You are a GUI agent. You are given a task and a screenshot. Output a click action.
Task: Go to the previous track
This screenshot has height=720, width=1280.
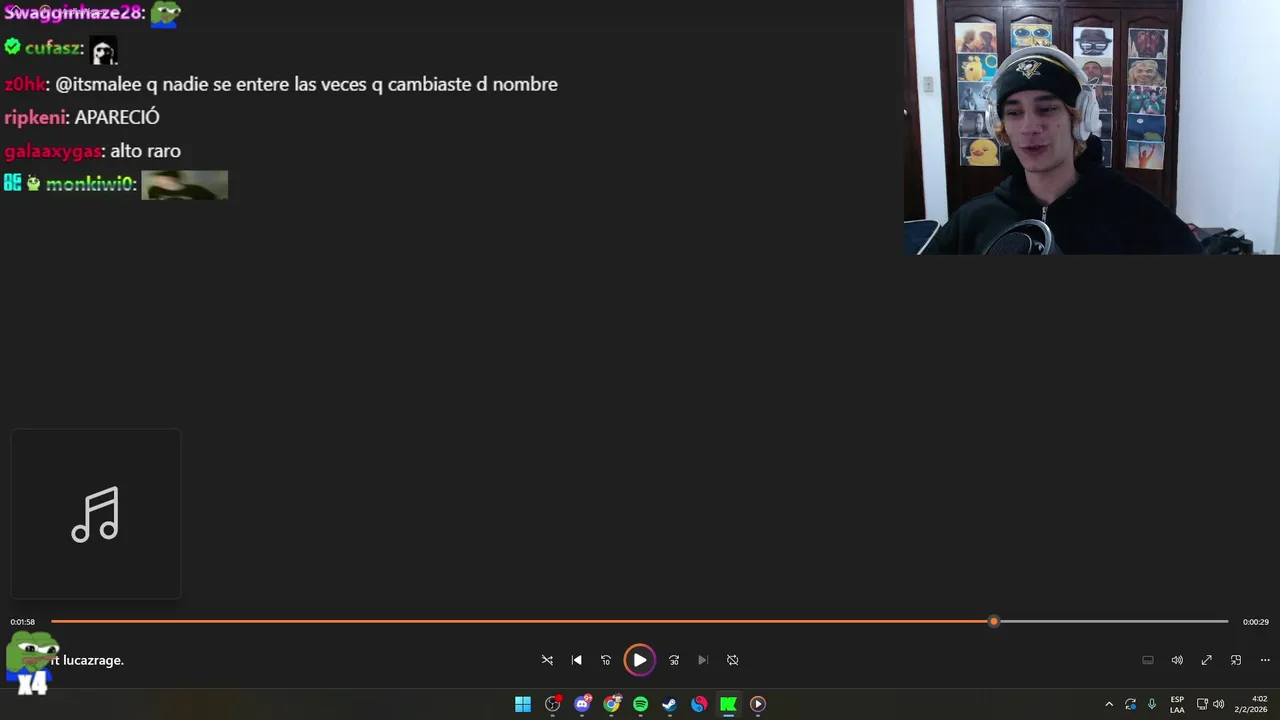[576, 660]
